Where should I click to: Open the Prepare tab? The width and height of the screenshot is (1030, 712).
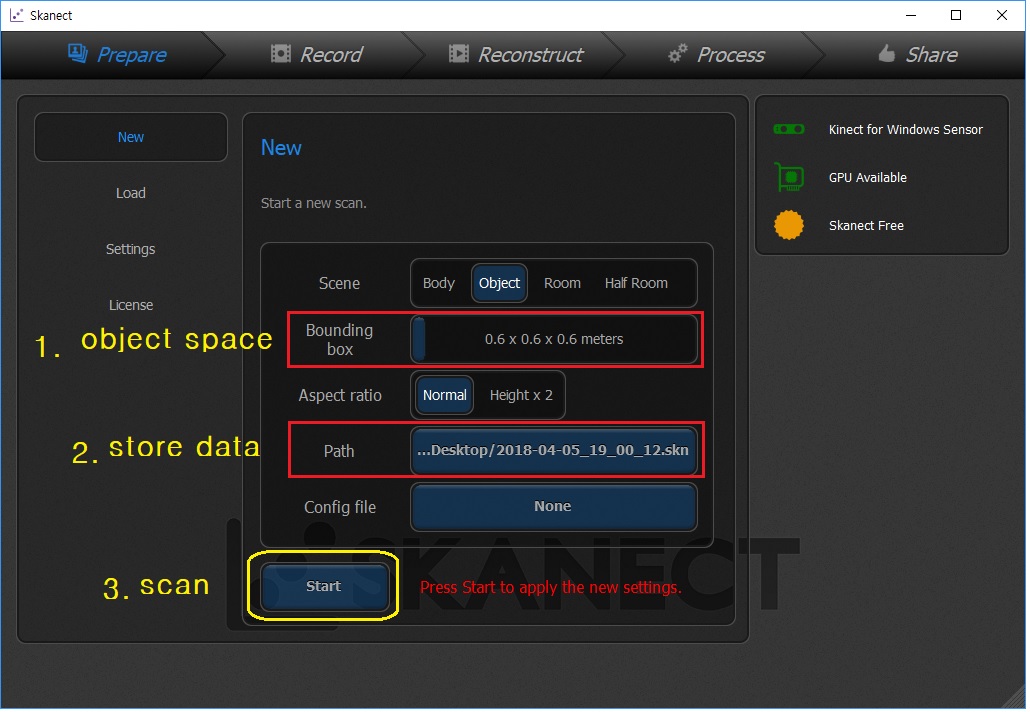(x=118, y=55)
